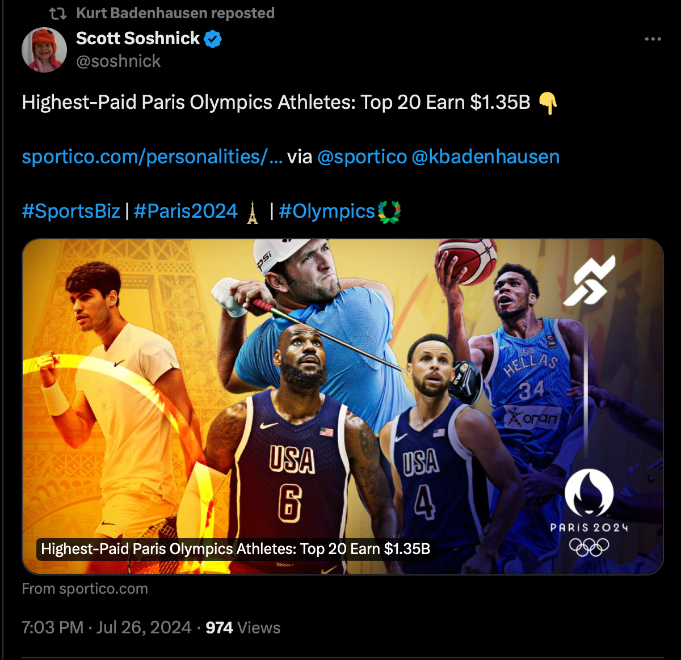
Task: Open the @kbadenhausen mention
Action: (486, 156)
